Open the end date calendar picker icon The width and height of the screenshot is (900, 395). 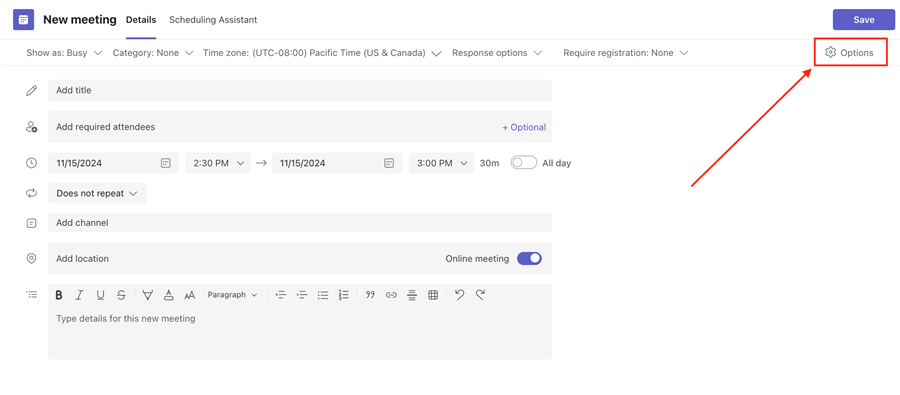[389, 163]
